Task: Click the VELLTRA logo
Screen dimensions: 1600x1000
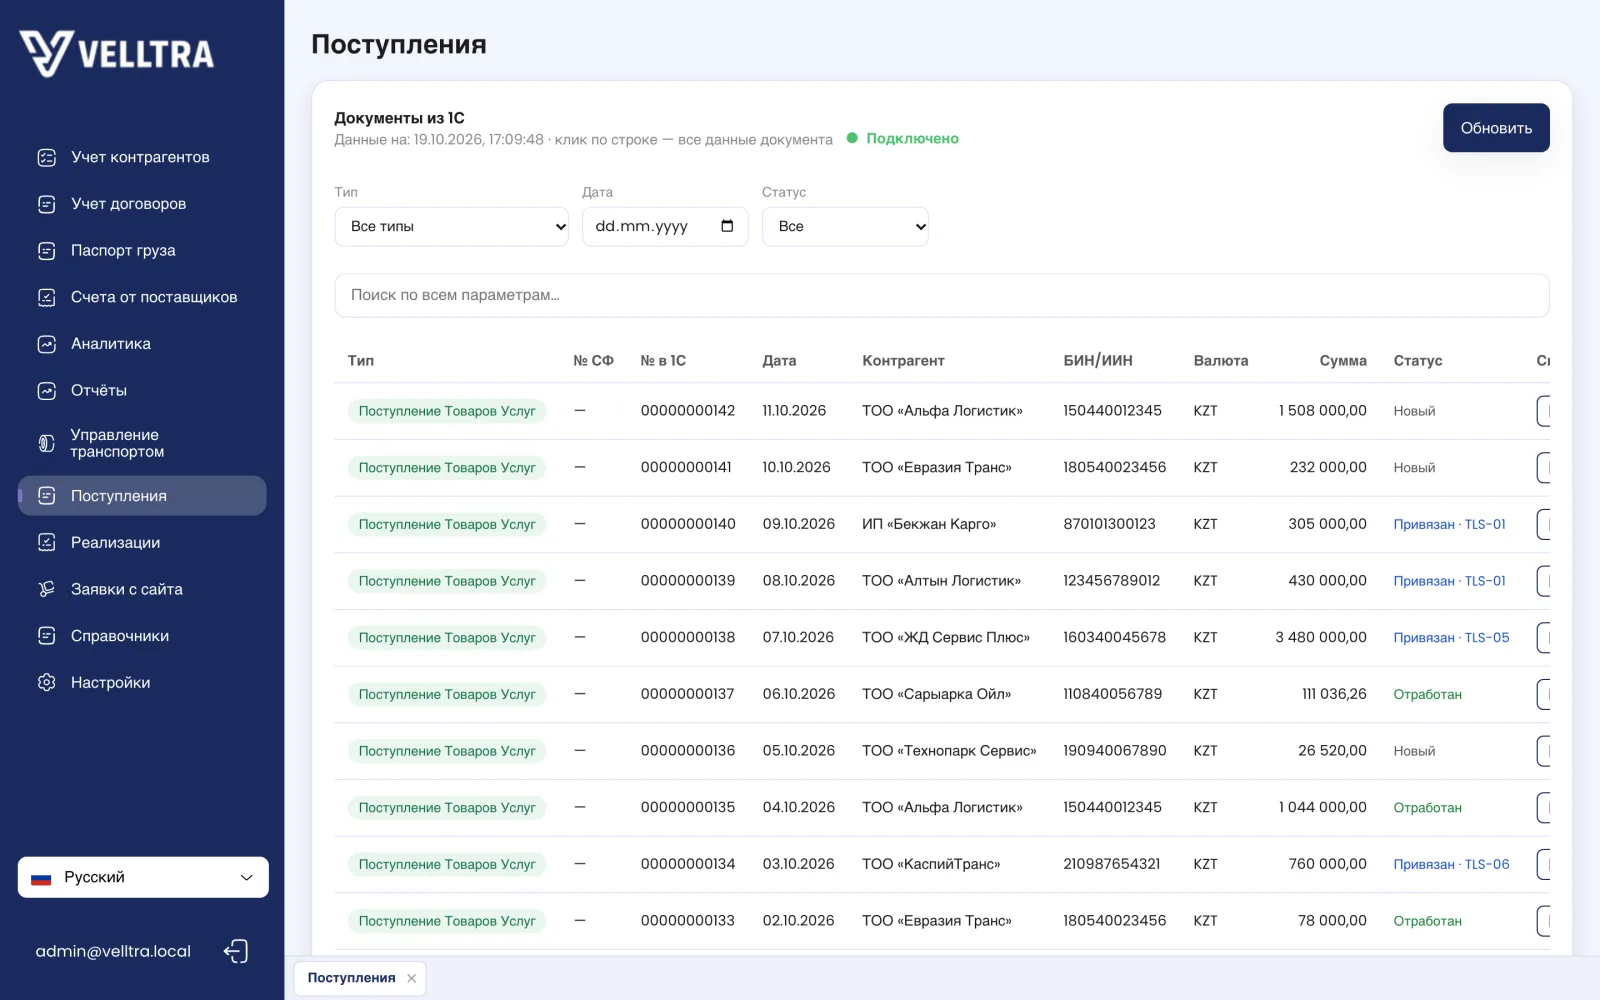Action: click(117, 53)
